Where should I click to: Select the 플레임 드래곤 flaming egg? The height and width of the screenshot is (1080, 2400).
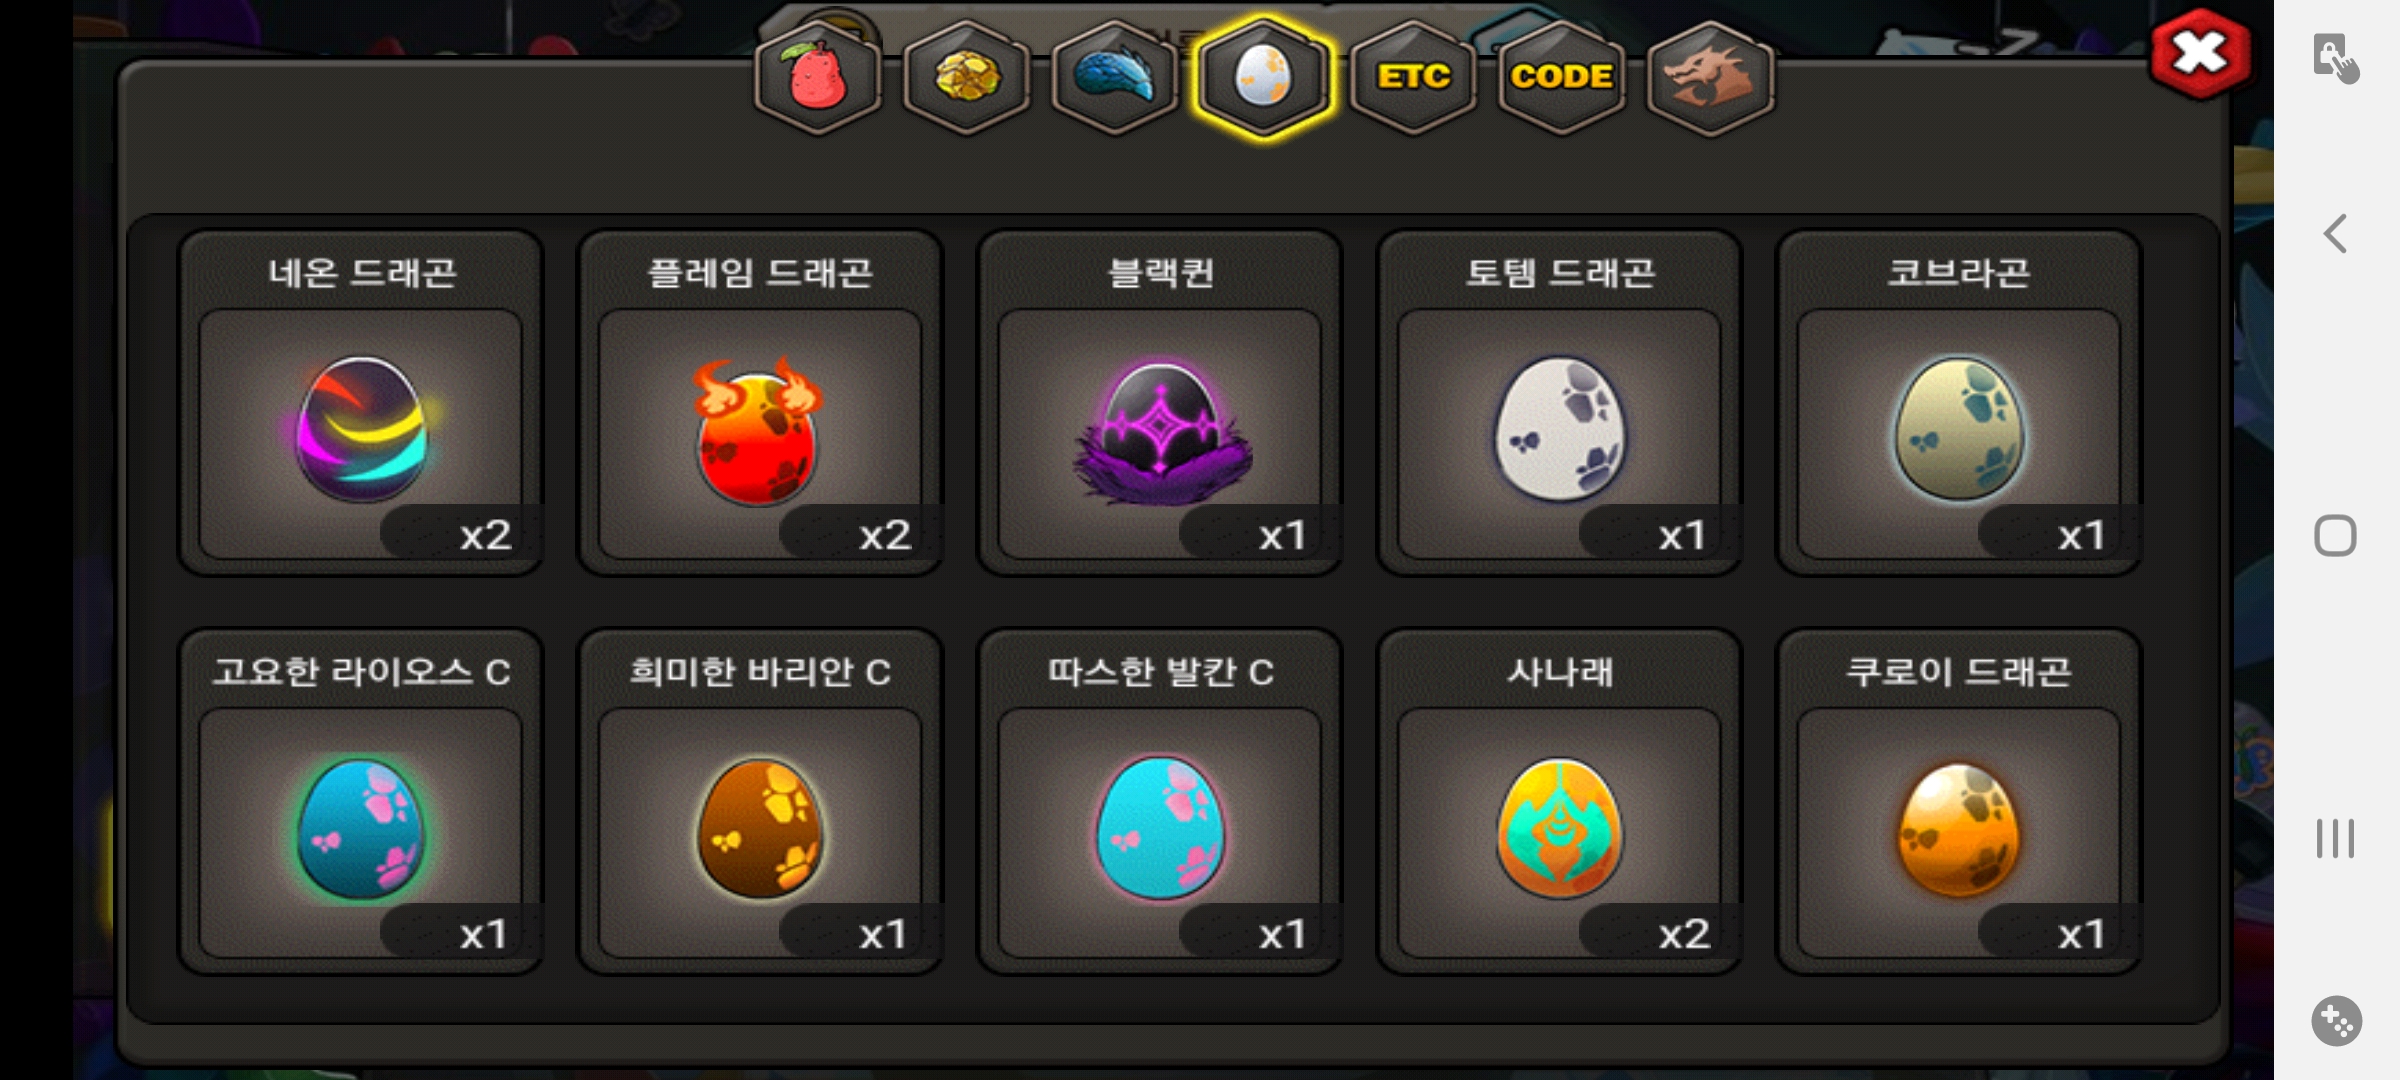pos(760,403)
